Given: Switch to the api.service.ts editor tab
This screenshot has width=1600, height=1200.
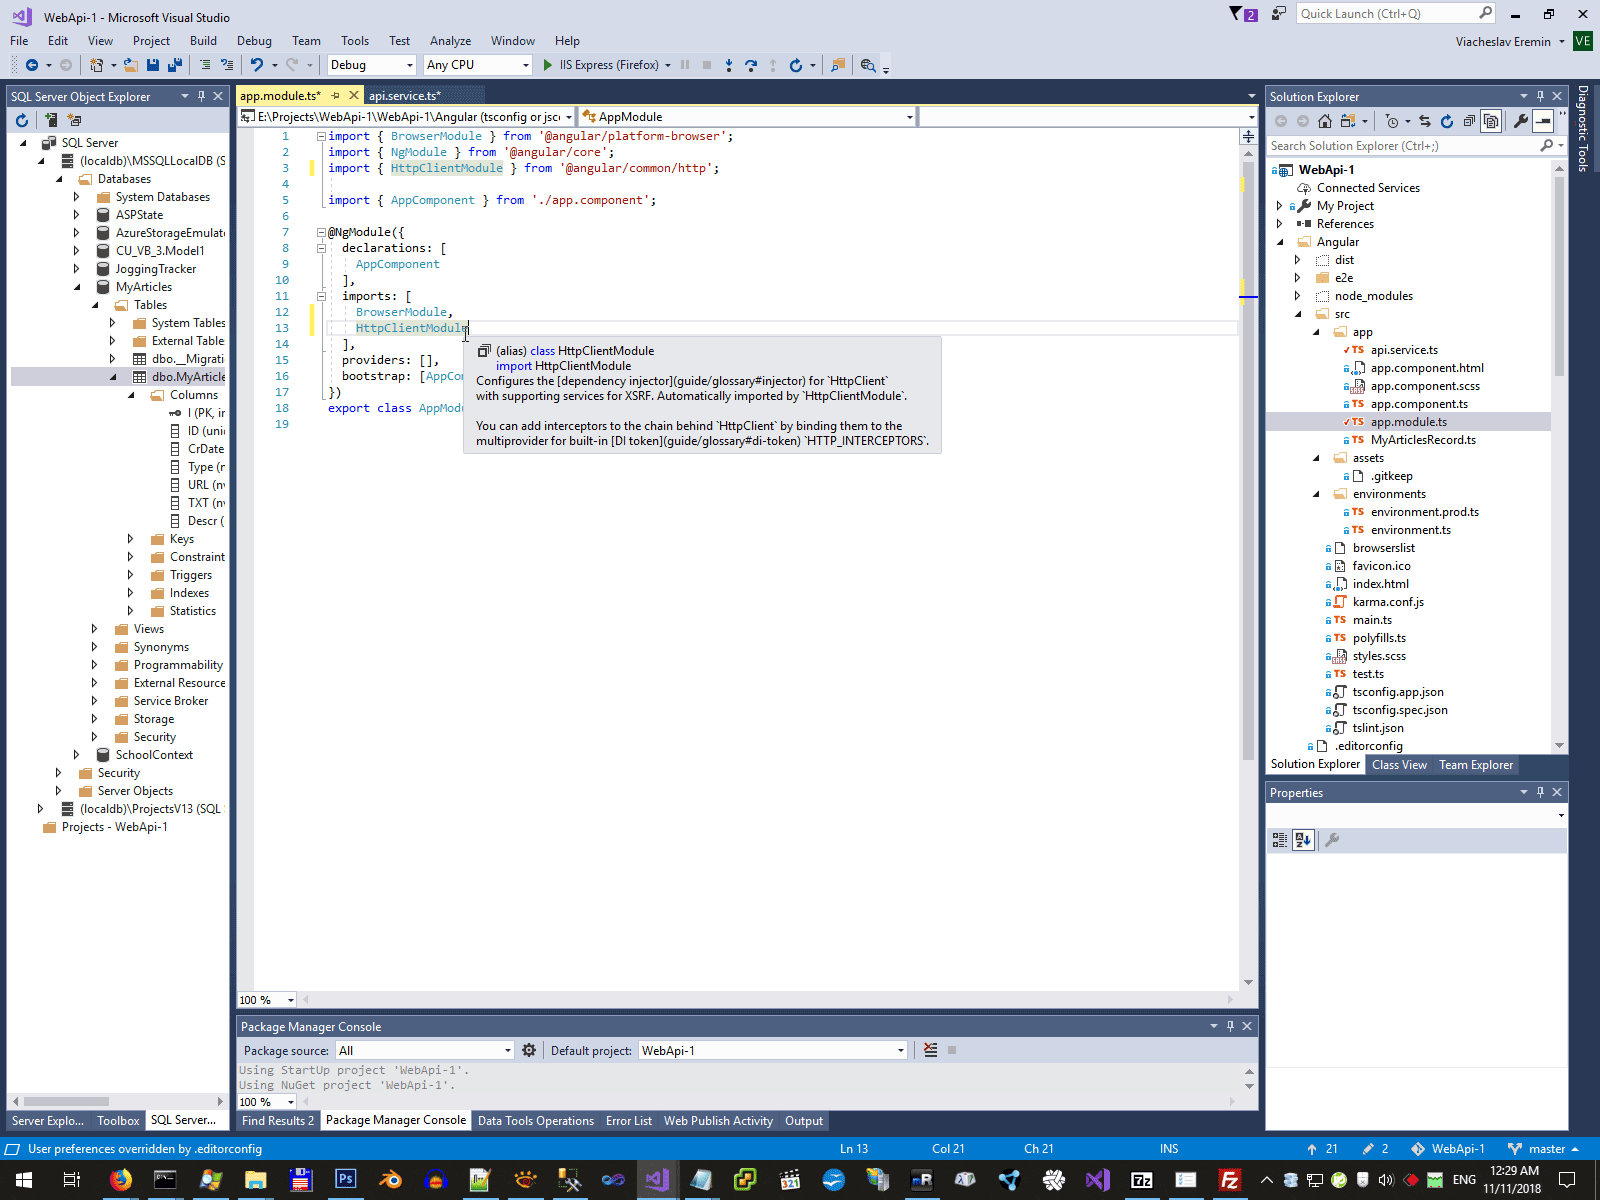Looking at the screenshot, I should click(403, 96).
